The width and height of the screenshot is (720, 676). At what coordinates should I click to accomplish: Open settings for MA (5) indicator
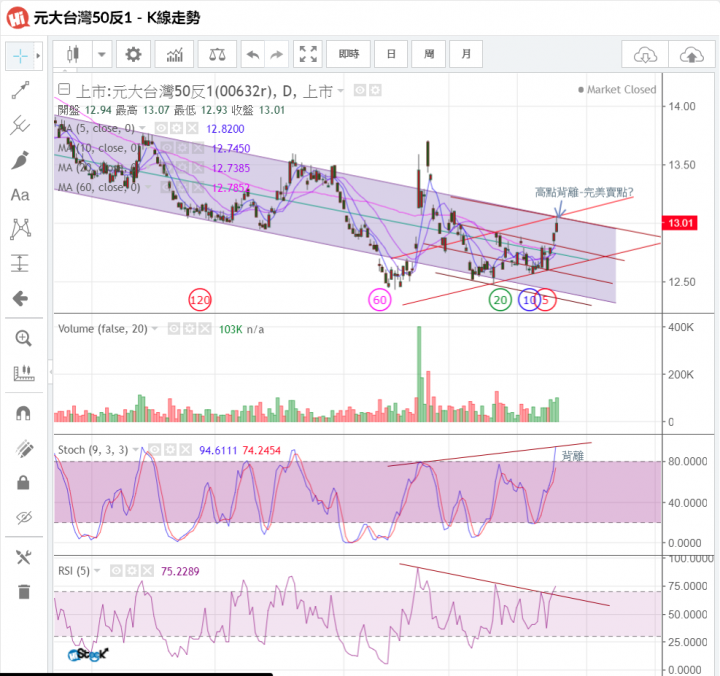pos(177,128)
